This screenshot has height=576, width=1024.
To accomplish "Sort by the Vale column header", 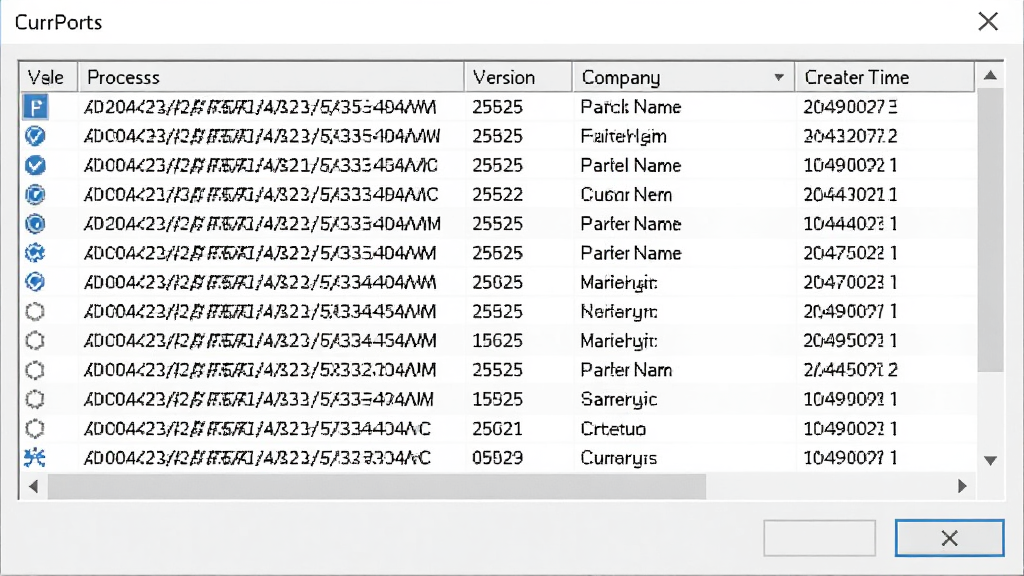I will (48, 77).
